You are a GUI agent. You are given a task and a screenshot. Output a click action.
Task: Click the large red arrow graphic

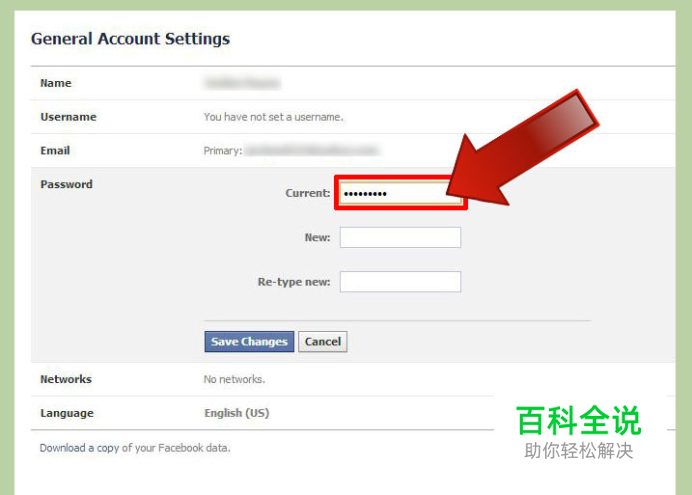point(523,148)
